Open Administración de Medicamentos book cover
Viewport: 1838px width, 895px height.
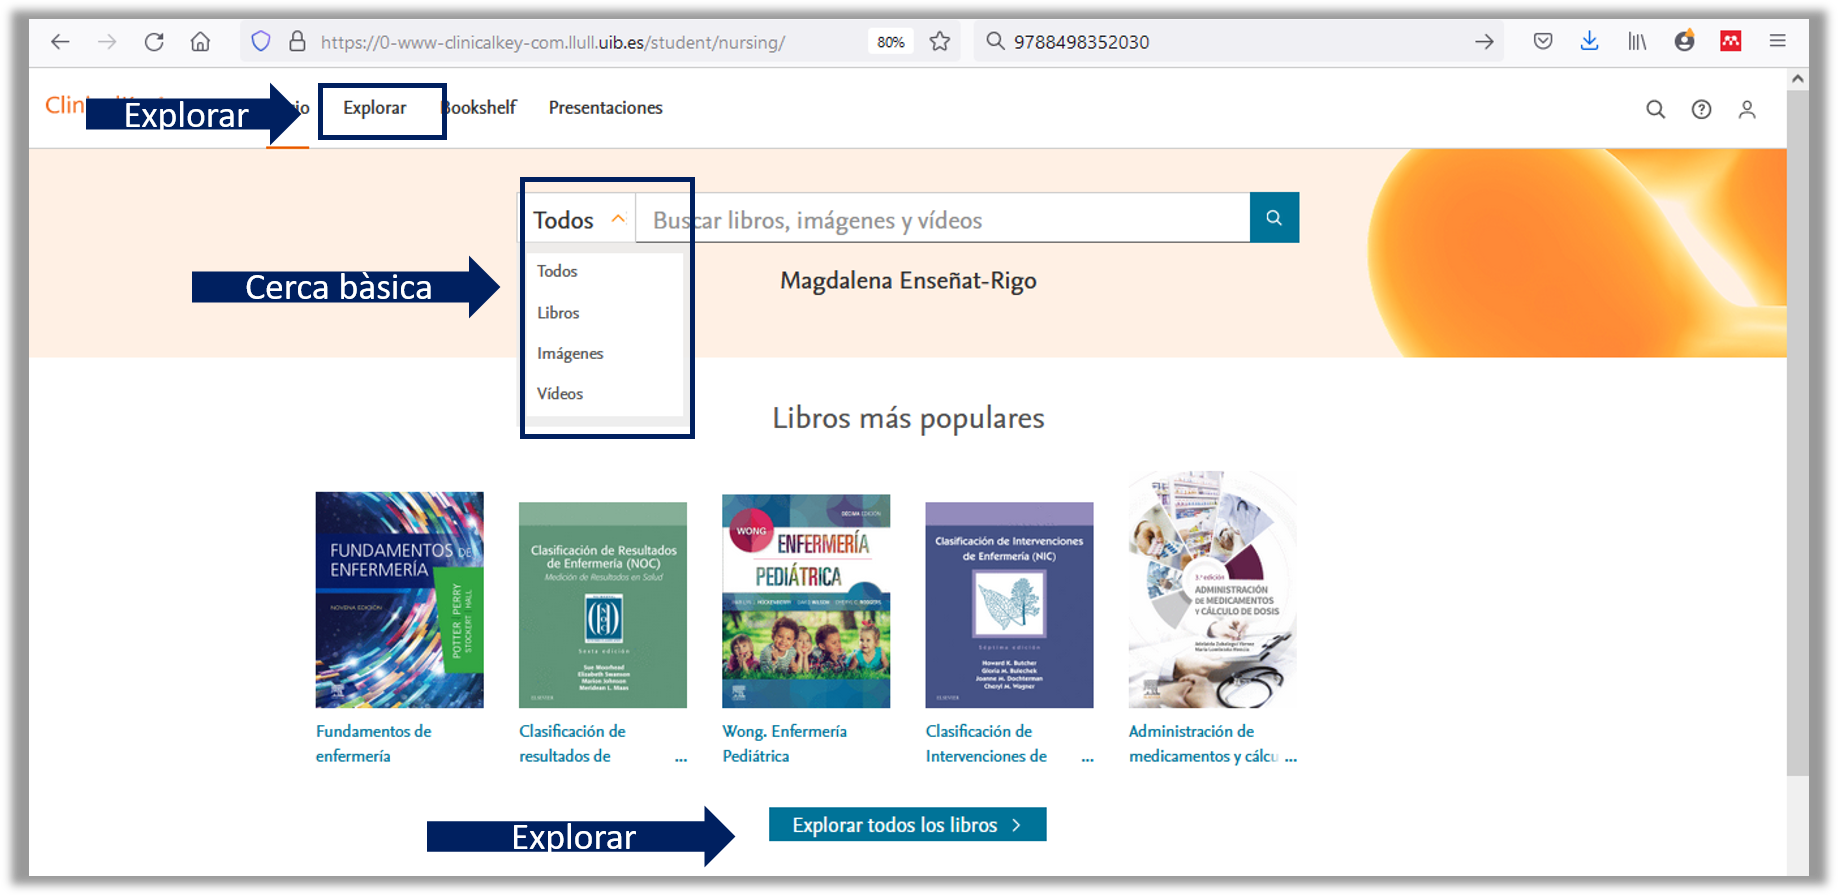pos(1212,589)
